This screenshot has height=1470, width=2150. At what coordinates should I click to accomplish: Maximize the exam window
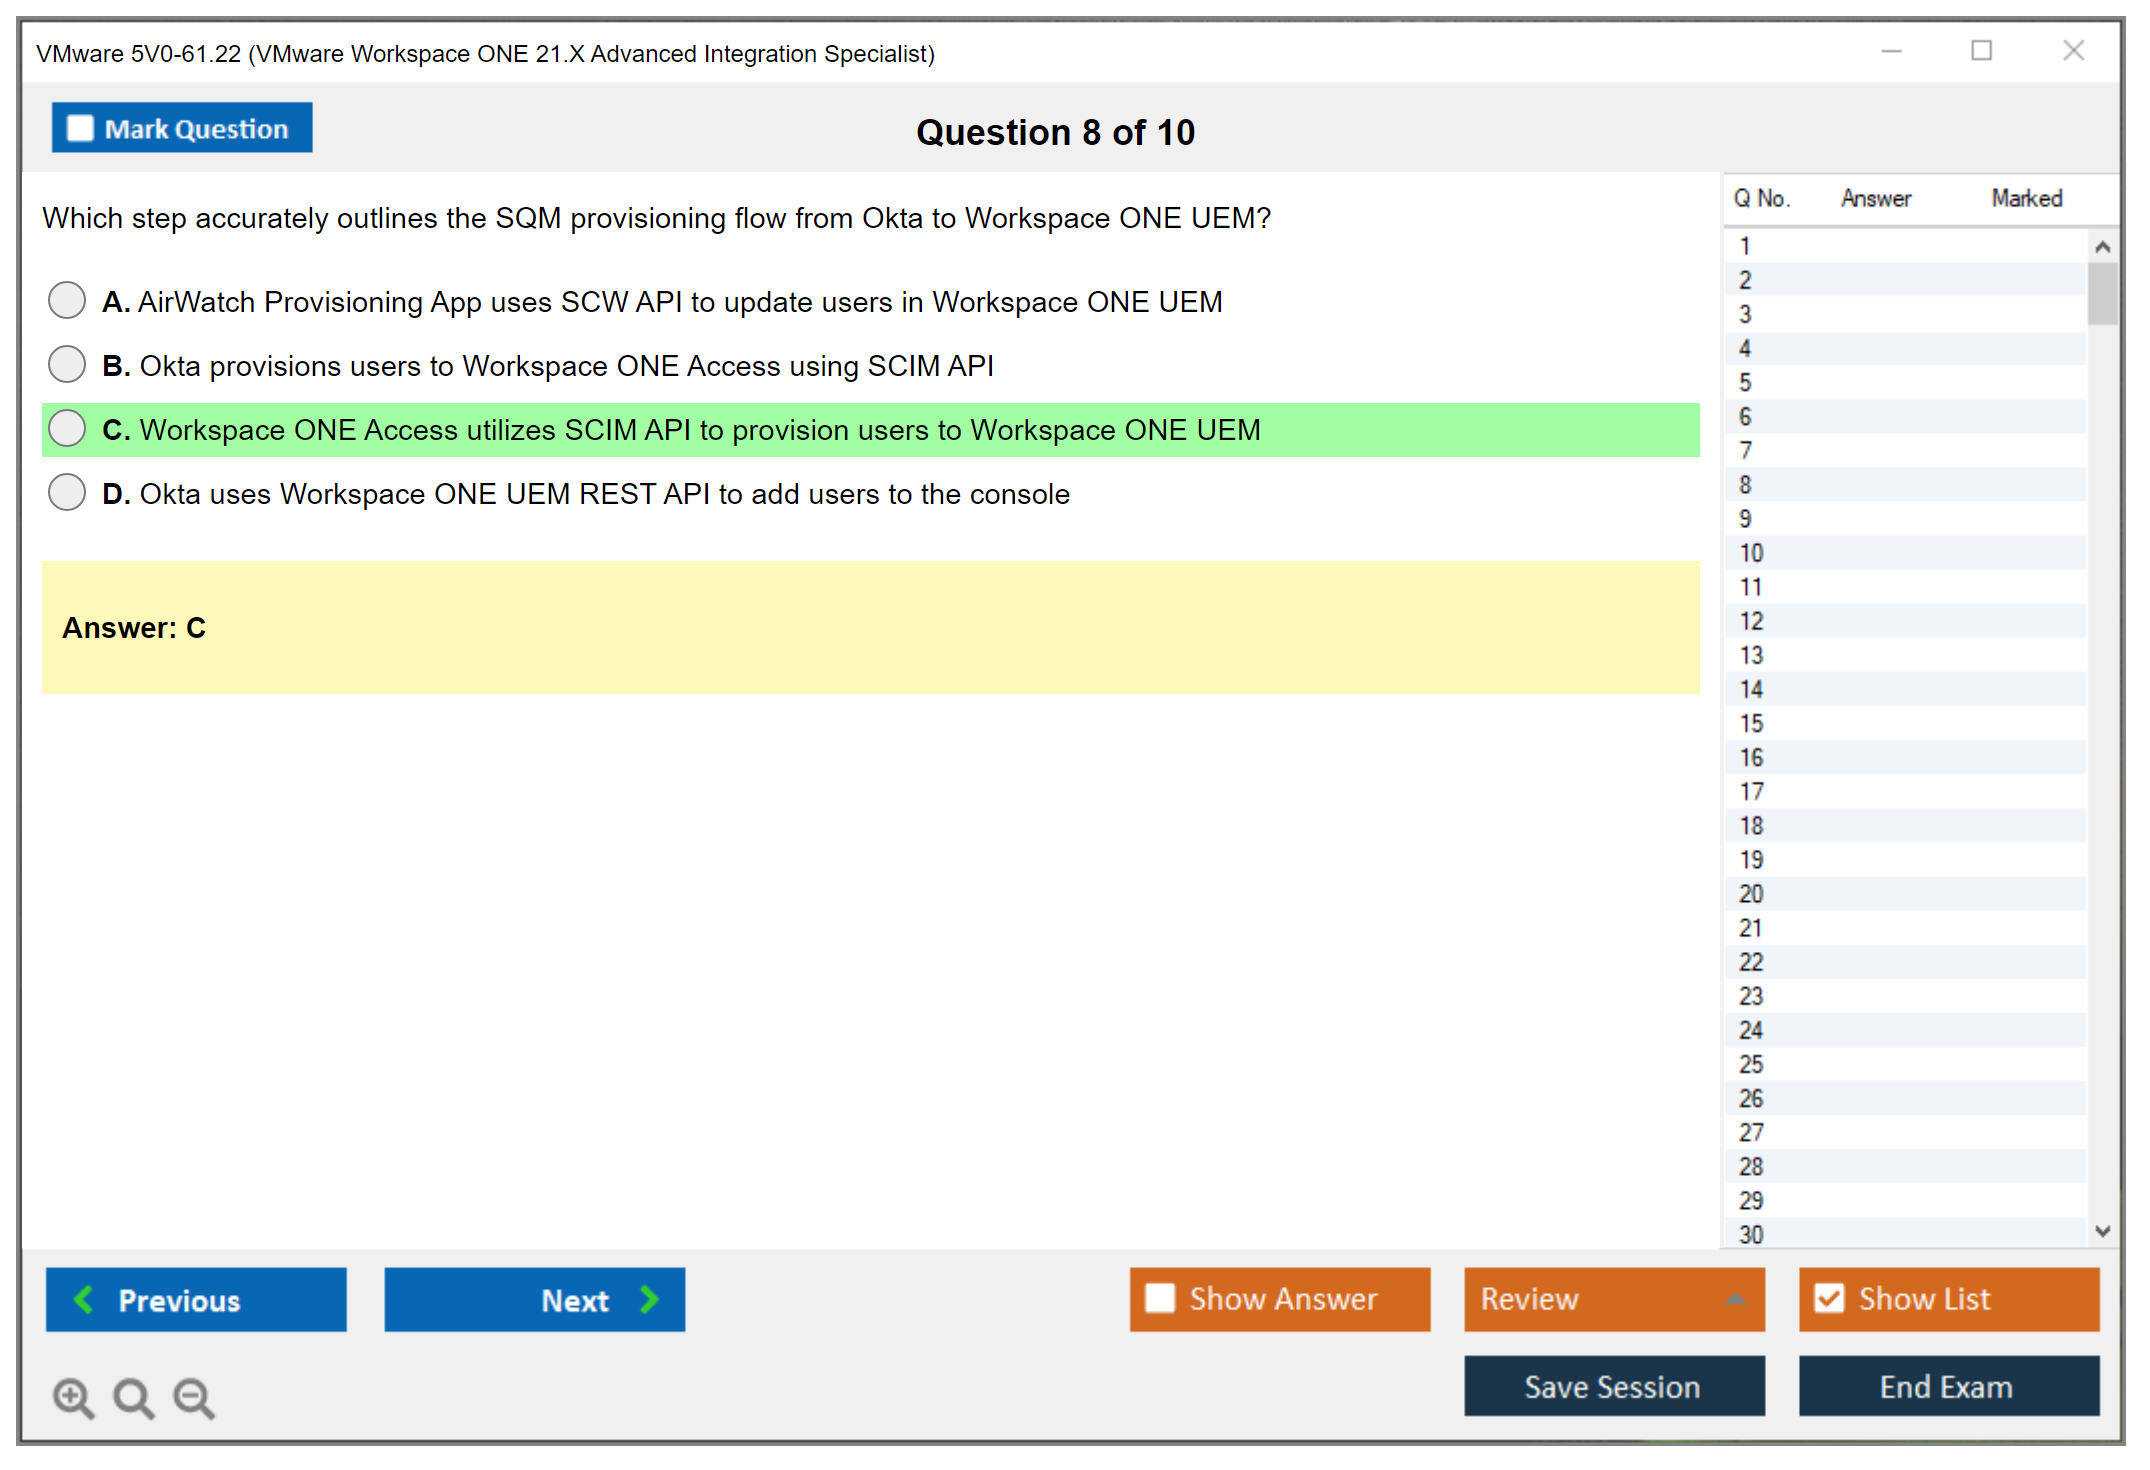coord(1981,51)
